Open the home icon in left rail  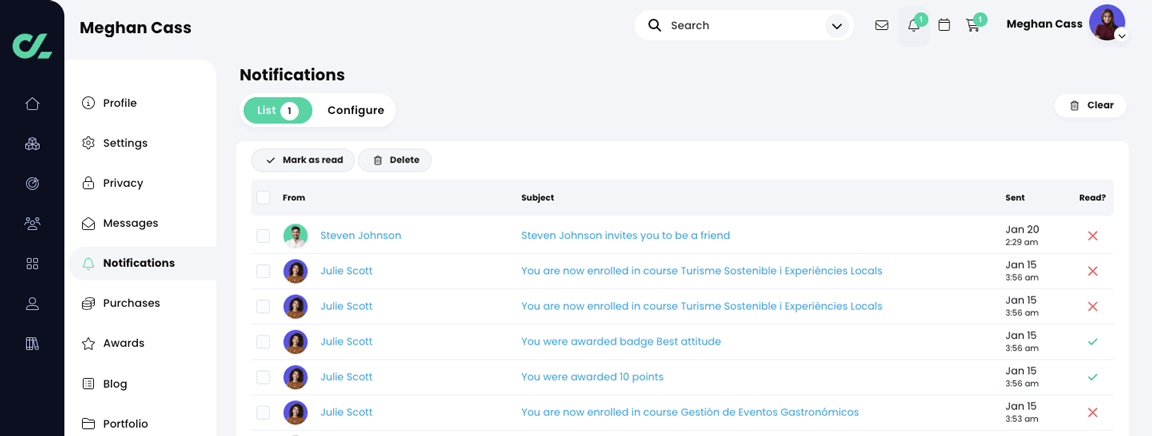(32, 104)
